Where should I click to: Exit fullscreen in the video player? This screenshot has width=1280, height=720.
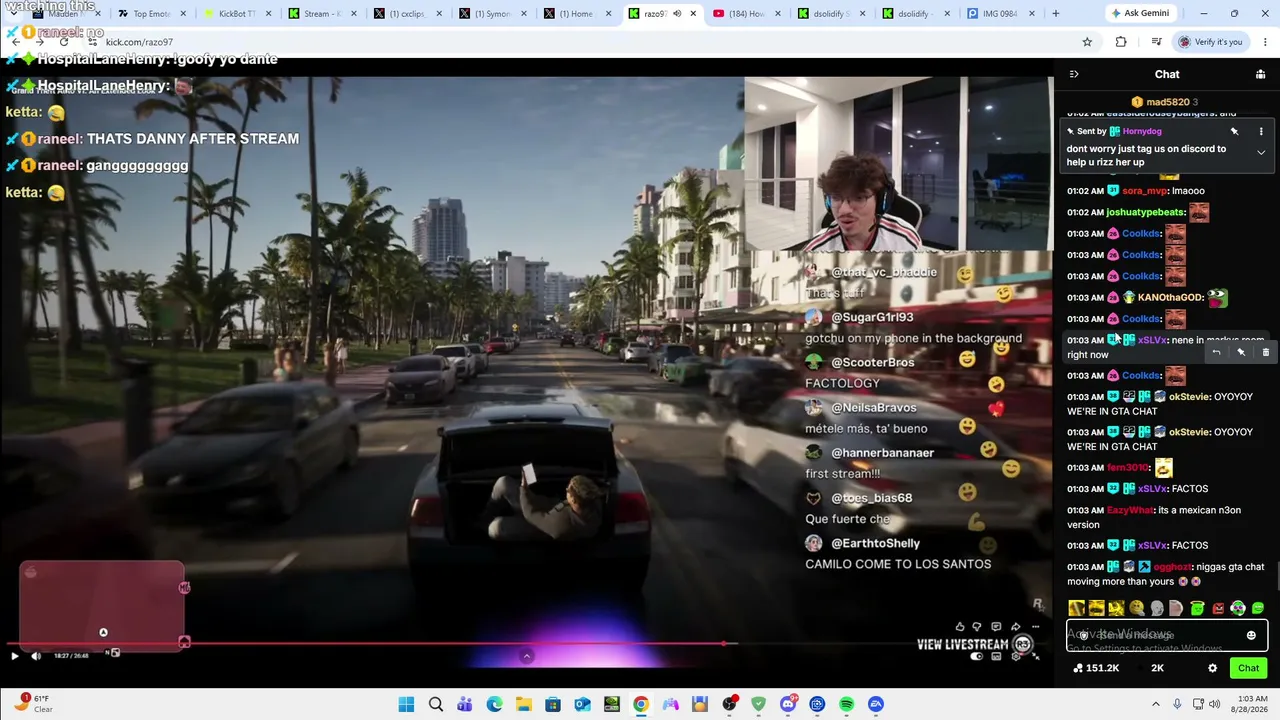pos(1035,656)
